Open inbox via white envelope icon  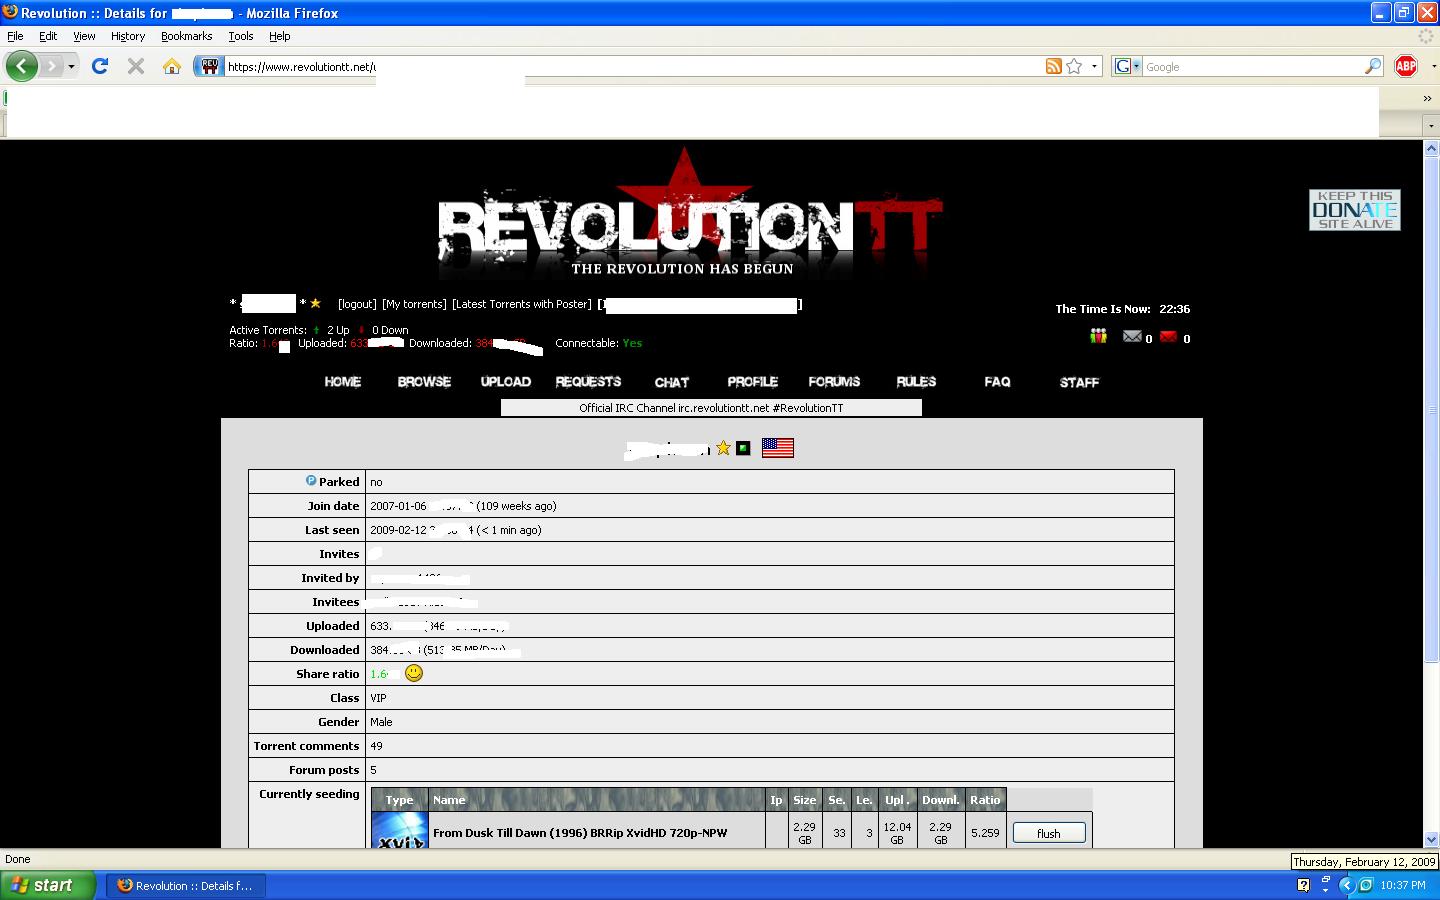[x=1132, y=337]
